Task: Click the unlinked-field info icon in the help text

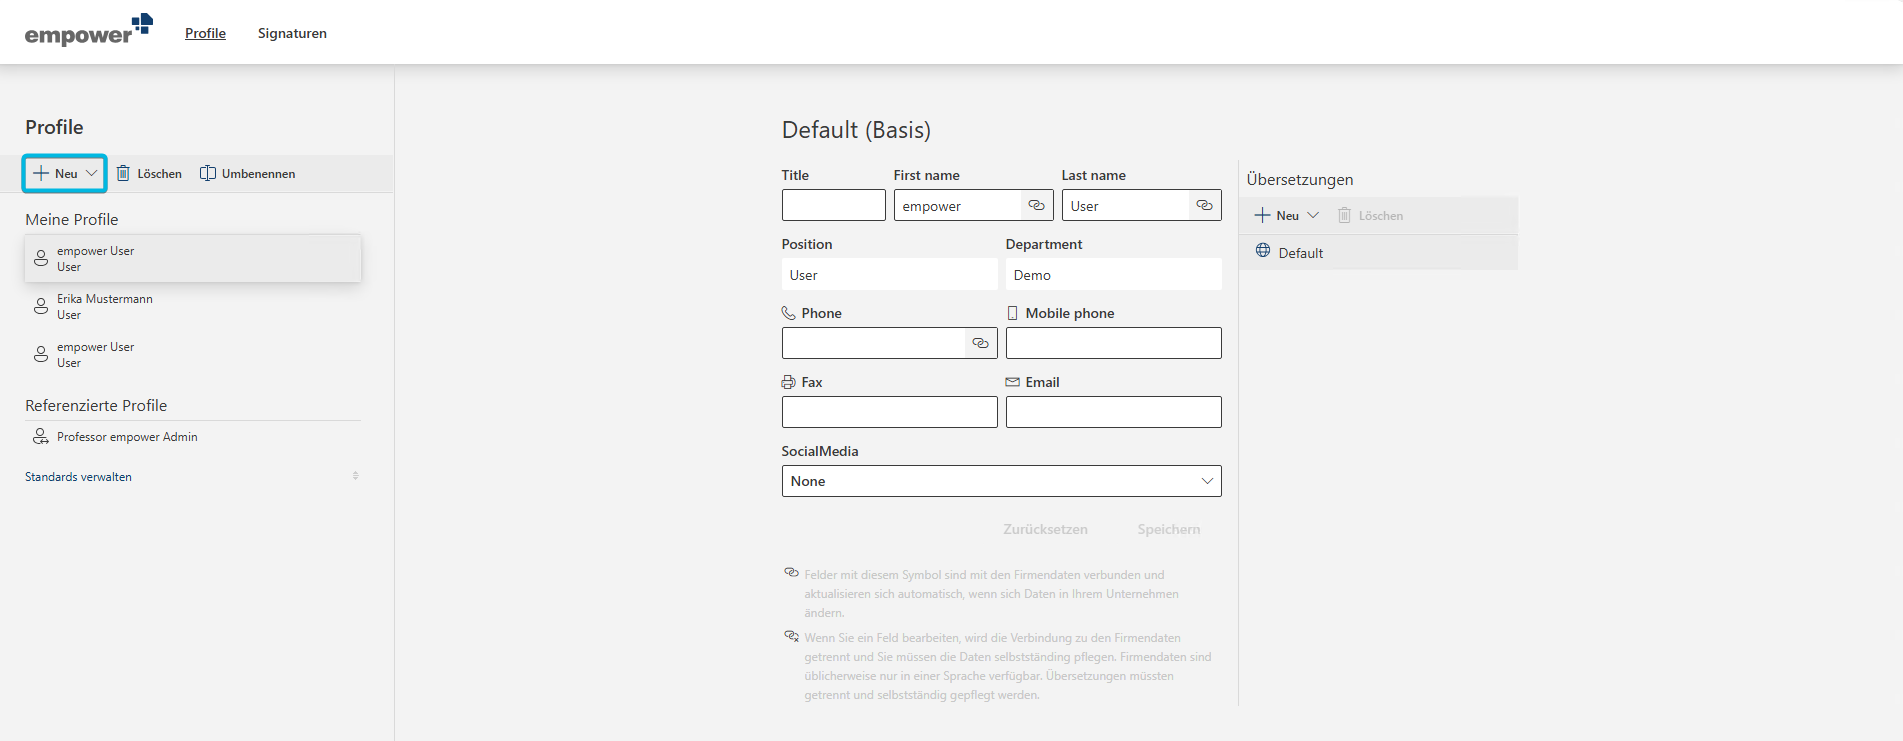Action: (x=791, y=635)
